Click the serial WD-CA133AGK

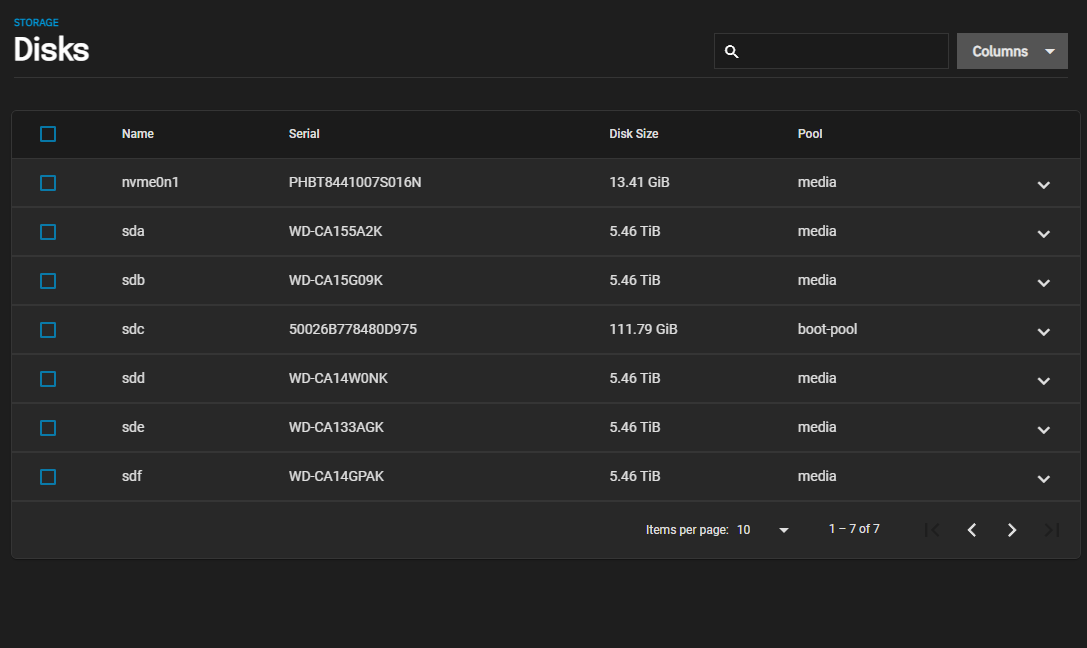(336, 427)
